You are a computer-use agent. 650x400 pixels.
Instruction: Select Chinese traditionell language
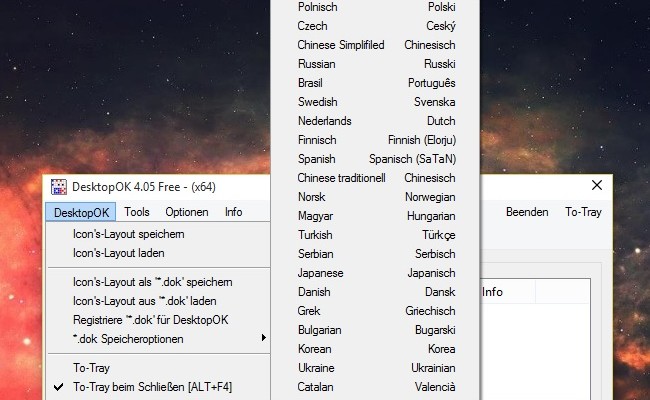point(376,178)
